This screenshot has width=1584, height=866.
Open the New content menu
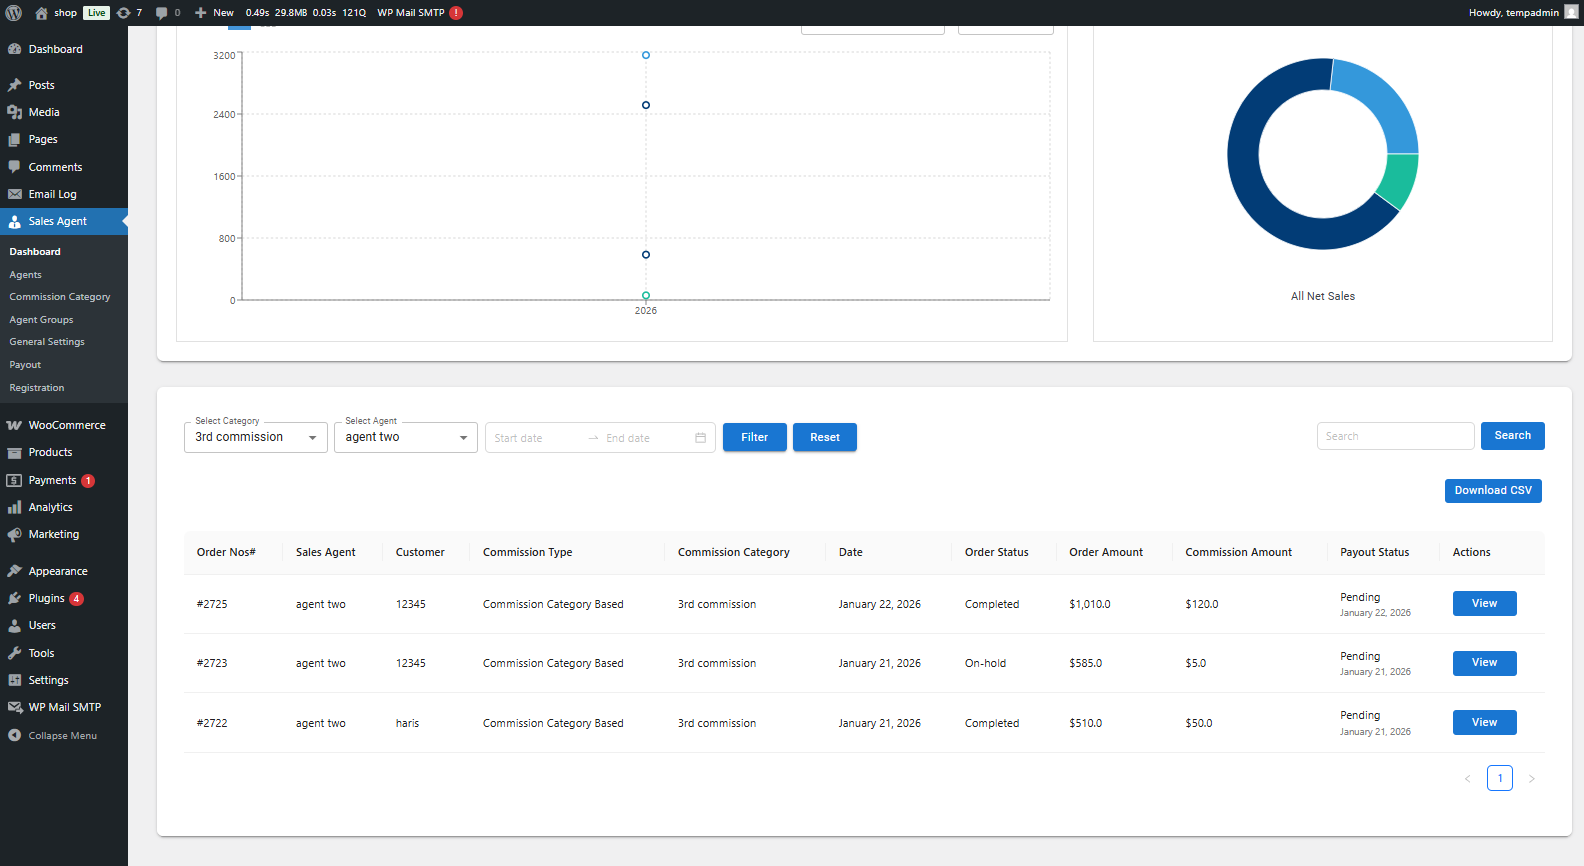[214, 13]
